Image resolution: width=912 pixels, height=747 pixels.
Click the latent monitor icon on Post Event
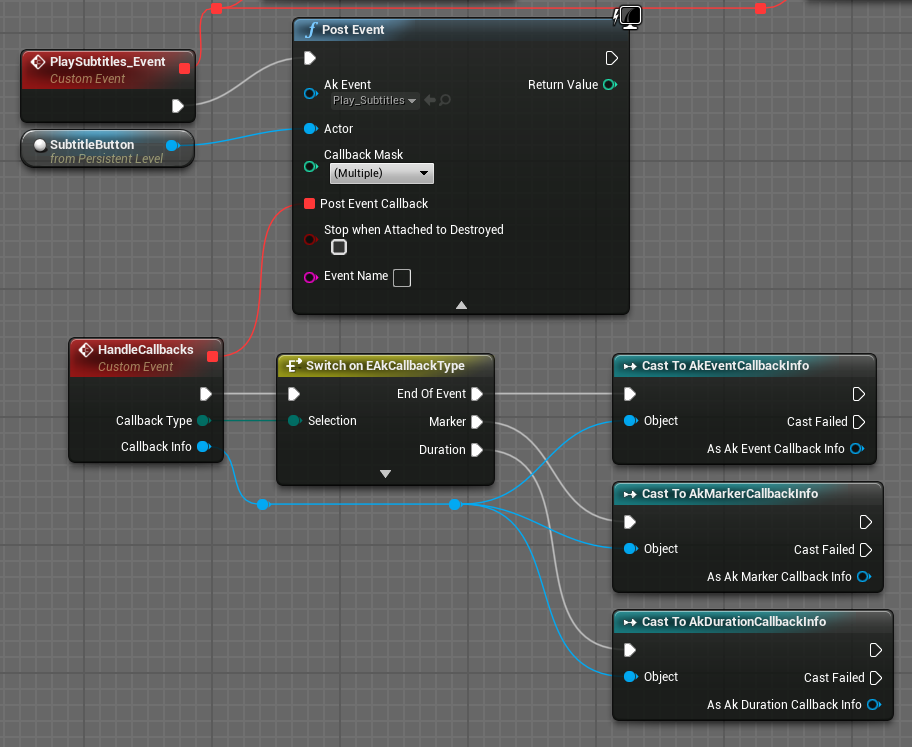click(629, 15)
